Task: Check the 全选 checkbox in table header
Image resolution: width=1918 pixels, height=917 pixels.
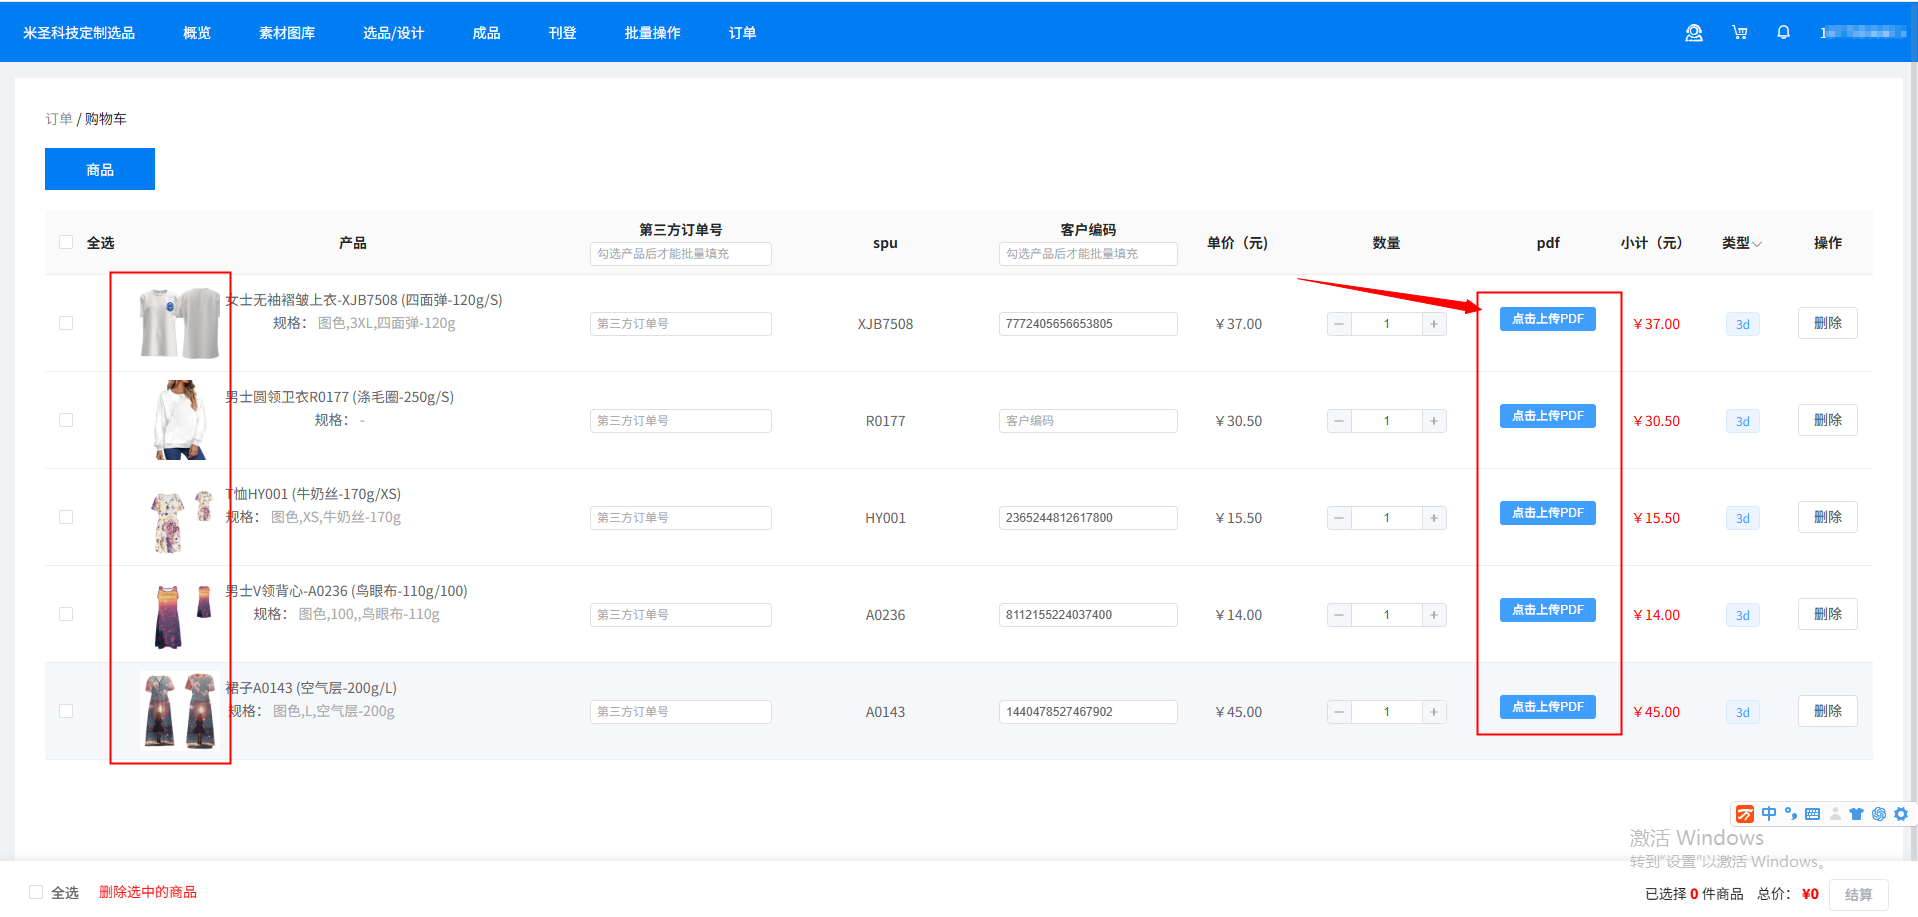Action: 66,242
